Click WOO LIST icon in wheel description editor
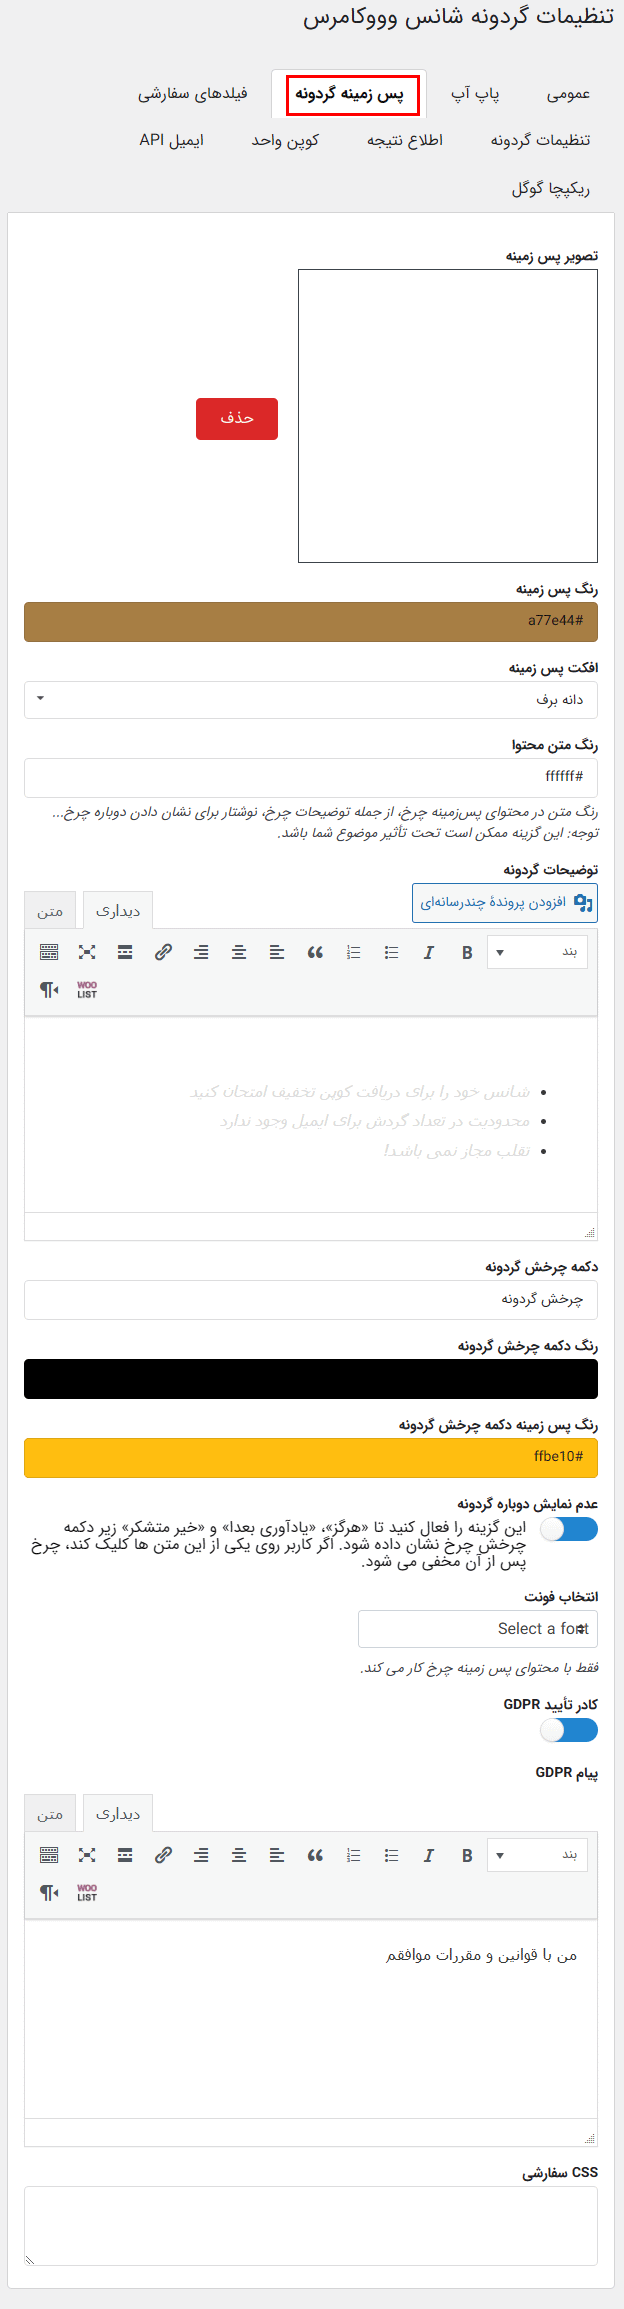 click(87, 989)
